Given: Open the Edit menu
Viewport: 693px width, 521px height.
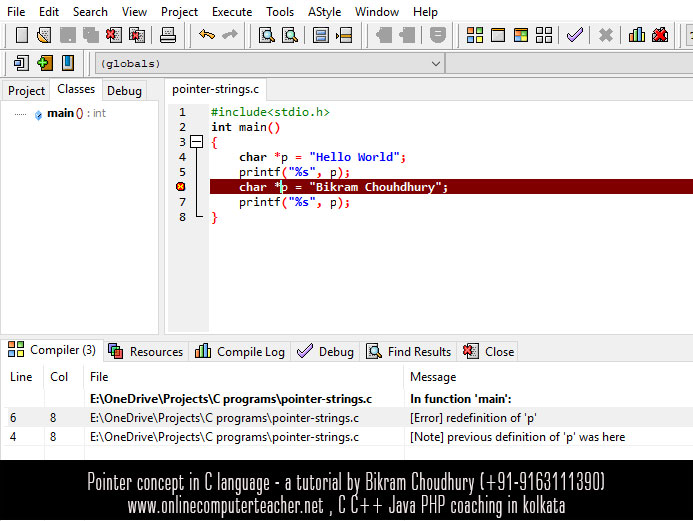Looking at the screenshot, I should click(49, 11).
